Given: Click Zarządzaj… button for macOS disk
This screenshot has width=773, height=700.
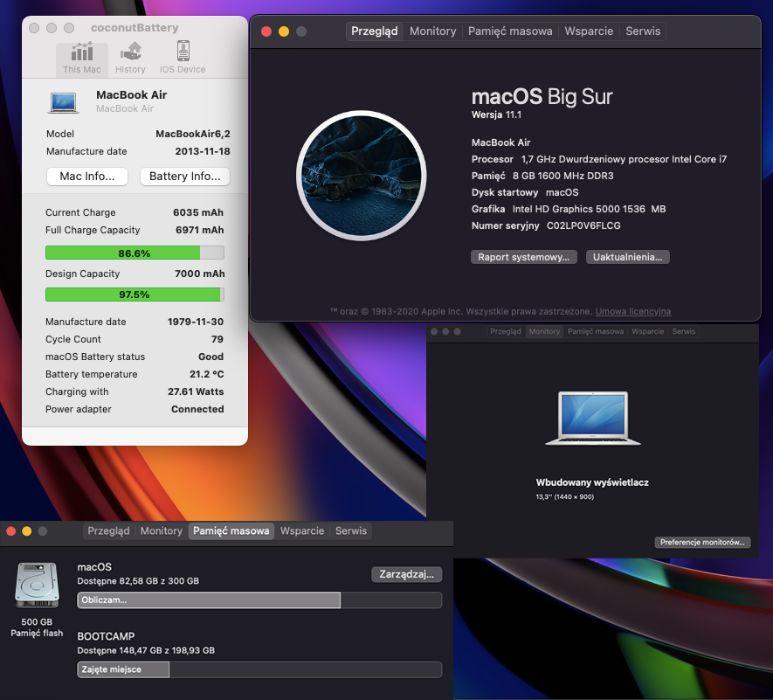Looking at the screenshot, I should [x=407, y=574].
